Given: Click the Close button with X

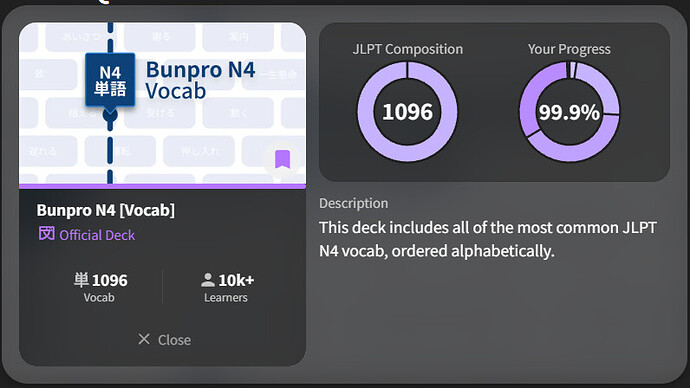Looking at the screenshot, I should point(164,340).
